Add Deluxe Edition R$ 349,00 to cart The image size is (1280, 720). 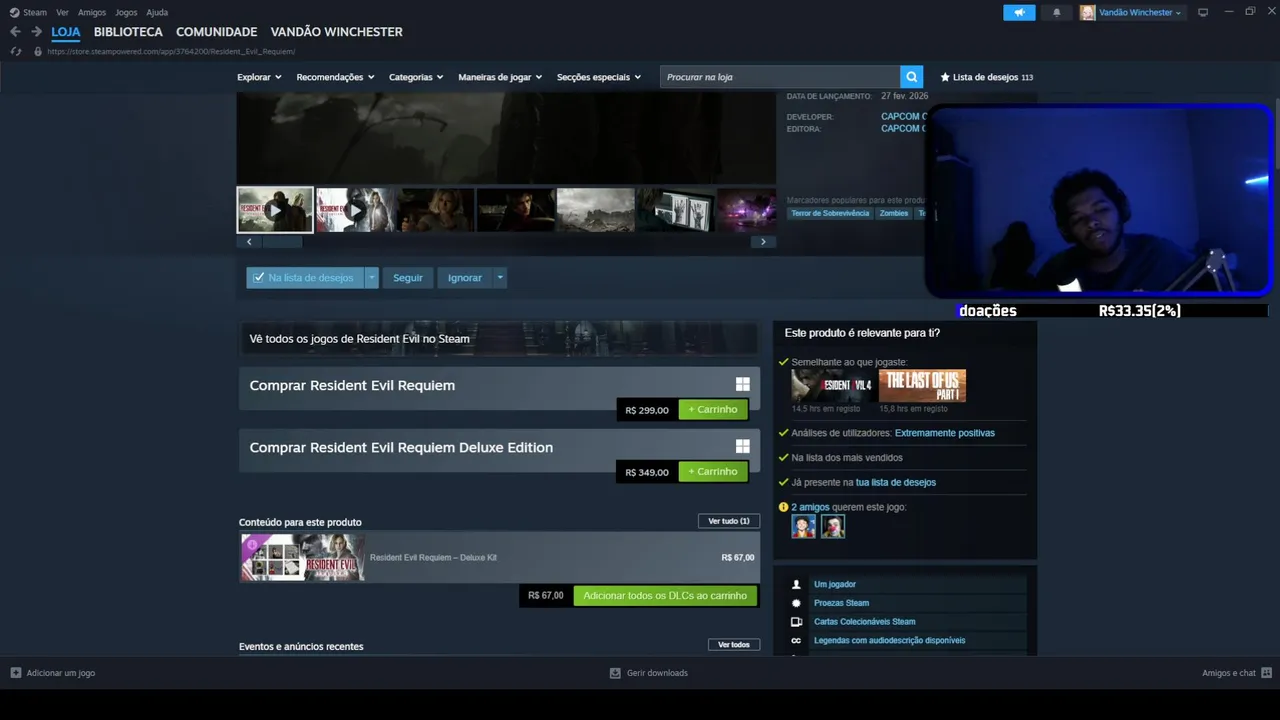coord(713,471)
